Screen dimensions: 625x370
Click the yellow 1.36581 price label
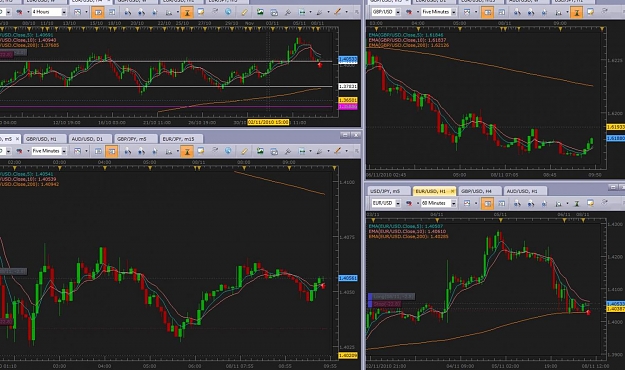coord(348,100)
